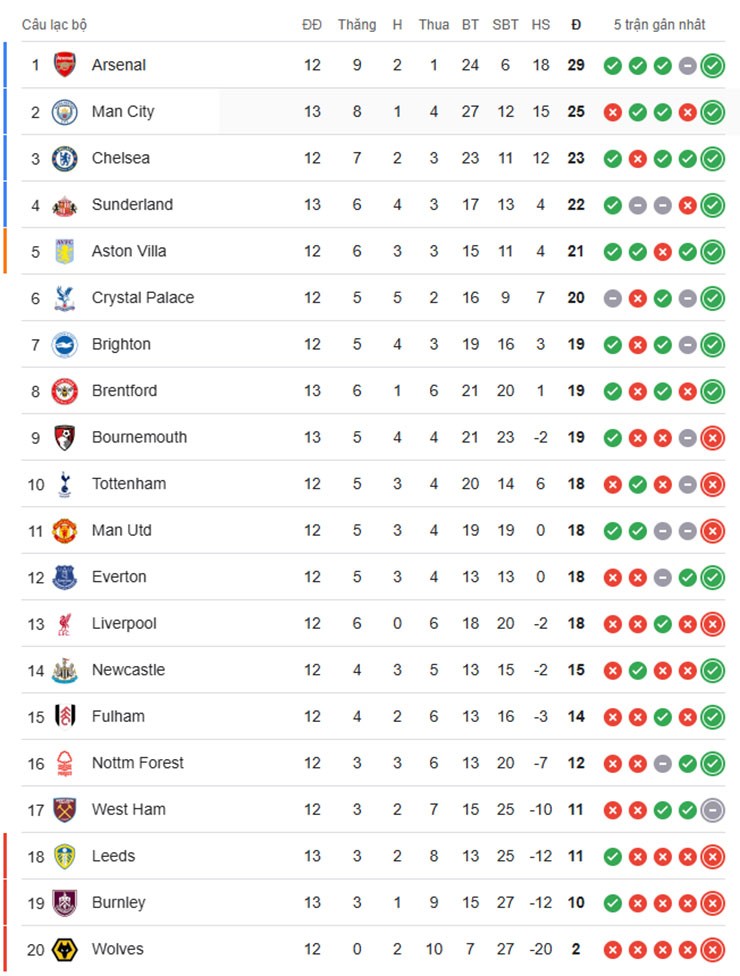Click the Crystal Palace club crest
740x976 pixels.
(x=65, y=298)
